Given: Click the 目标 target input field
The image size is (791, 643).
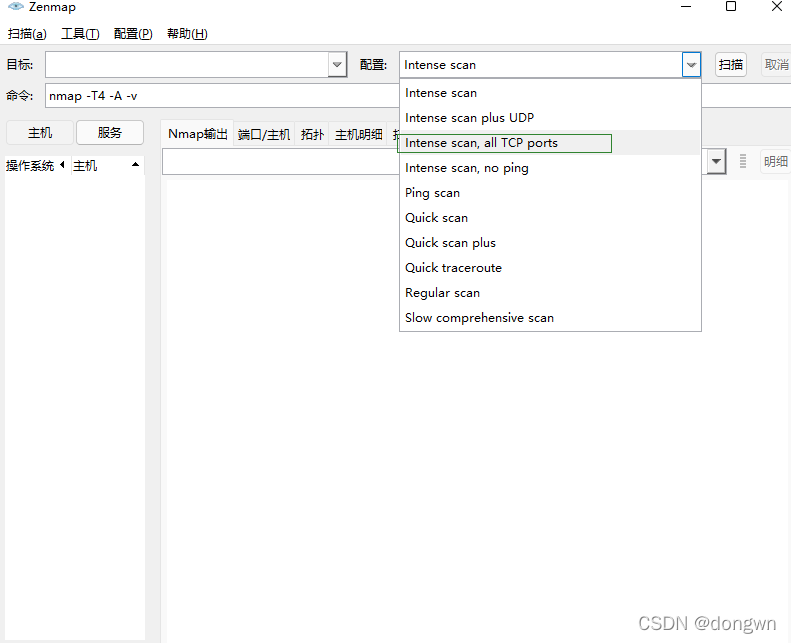Looking at the screenshot, I should (187, 65).
